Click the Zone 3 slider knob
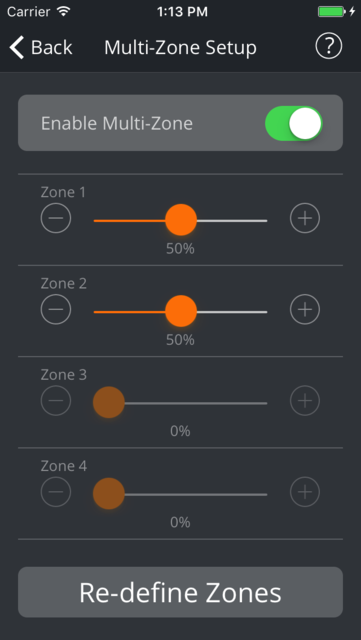The image size is (361, 640). [109, 403]
